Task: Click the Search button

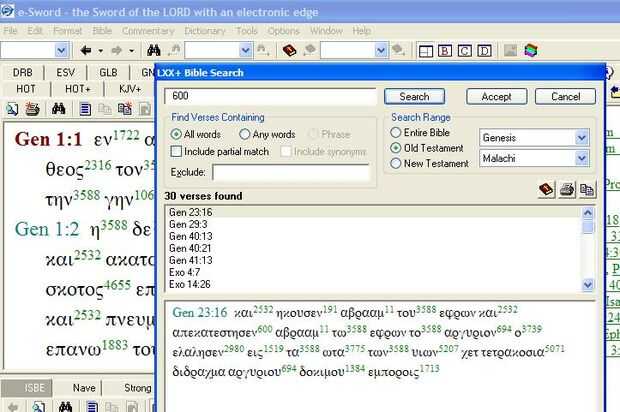Action: [x=414, y=96]
